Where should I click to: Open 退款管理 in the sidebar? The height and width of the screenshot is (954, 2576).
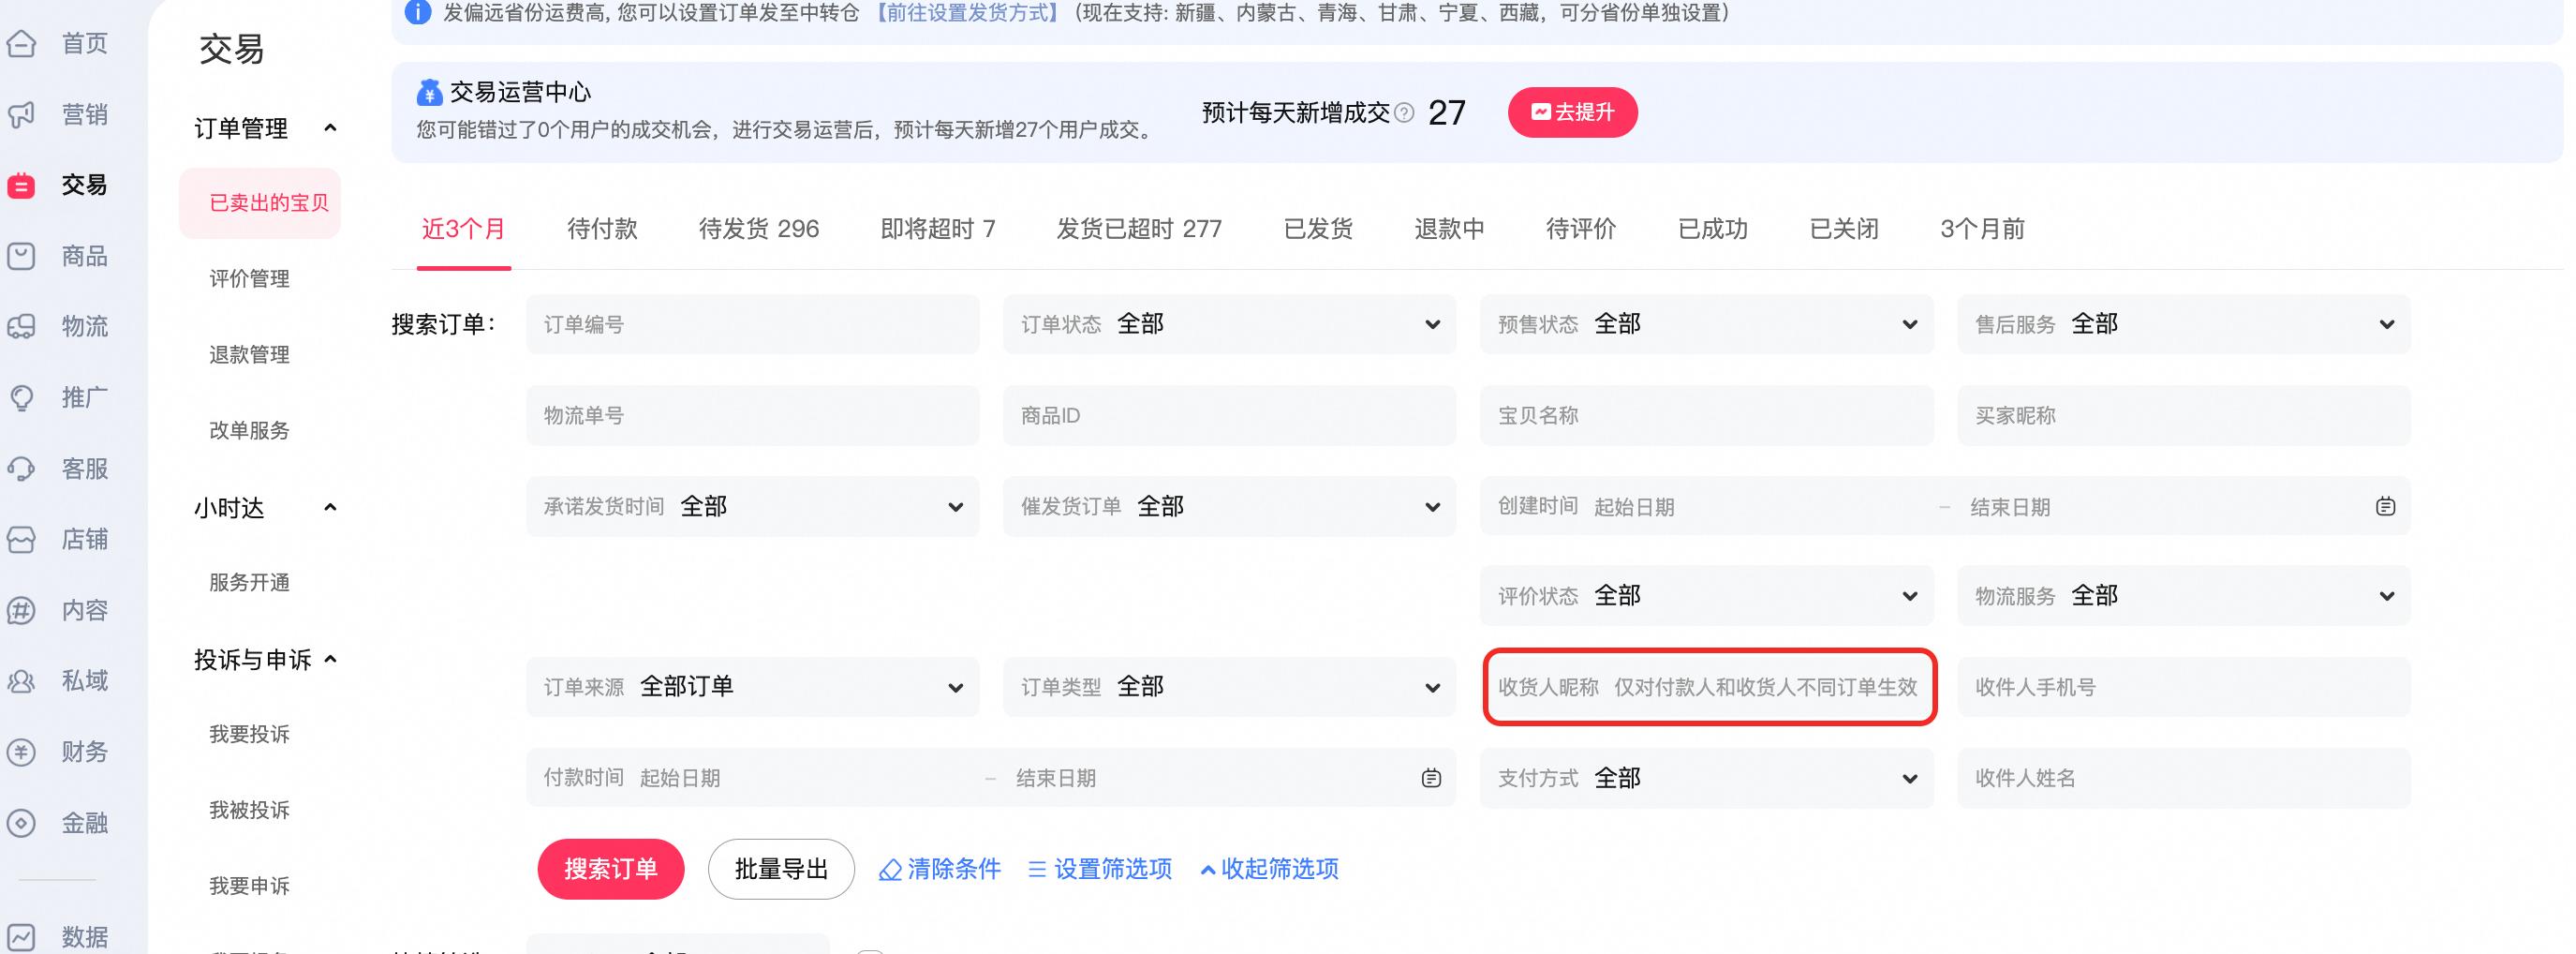249,355
